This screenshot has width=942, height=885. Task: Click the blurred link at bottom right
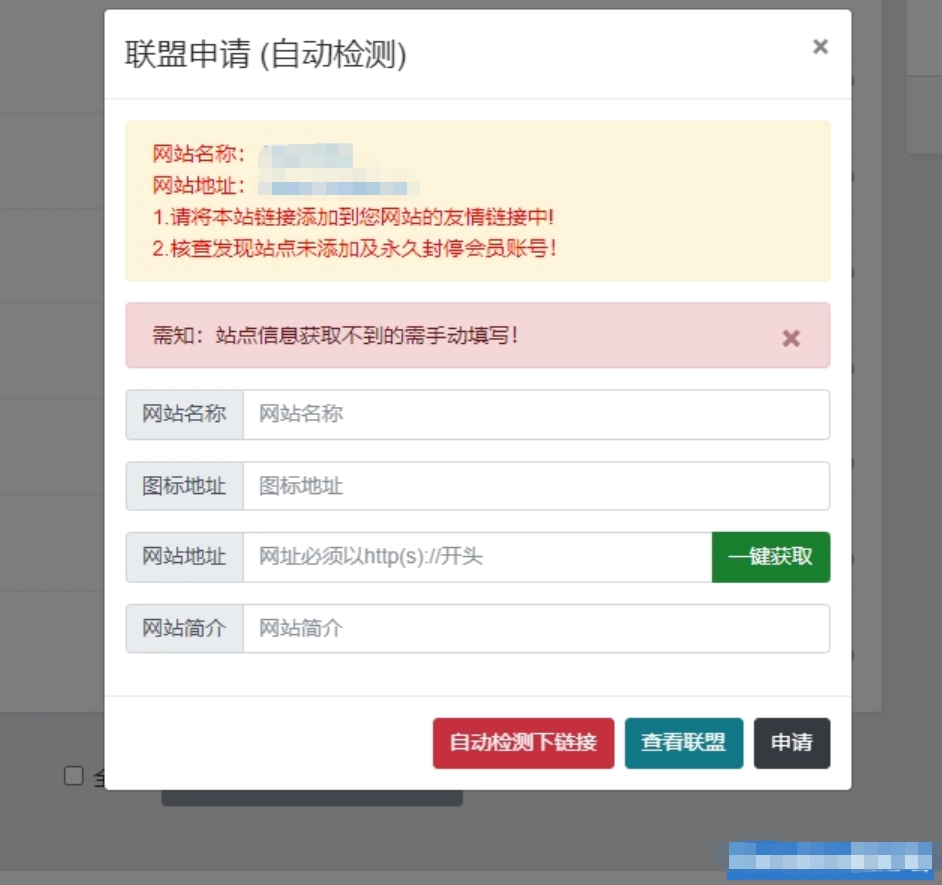pos(831,857)
